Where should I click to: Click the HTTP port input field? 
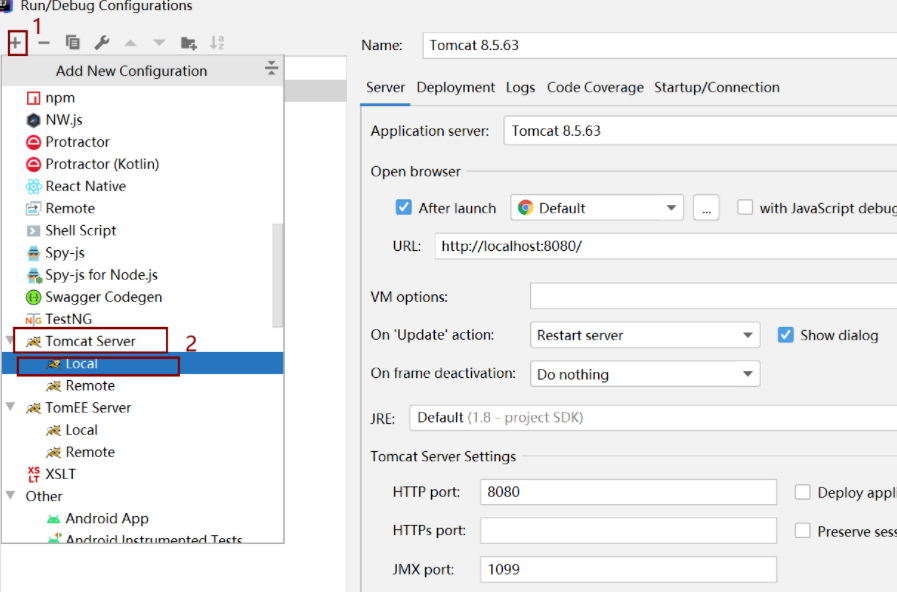click(628, 492)
